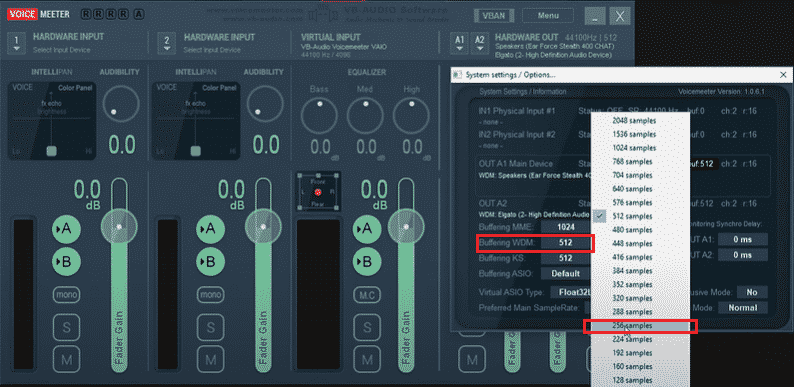The image size is (794, 387).
Task: Click Intellipan Color Panel of Hardware Input 2
Action: click(x=196, y=121)
